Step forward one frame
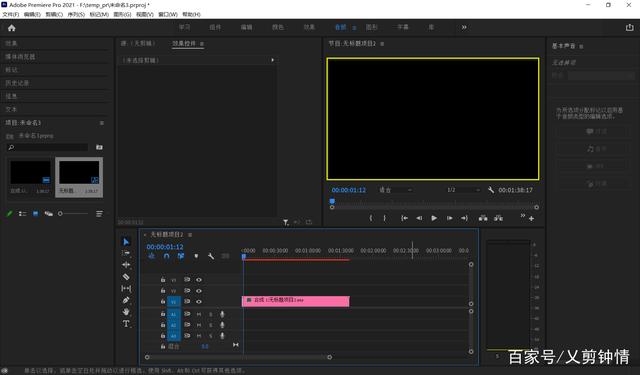640x375 pixels. point(449,218)
